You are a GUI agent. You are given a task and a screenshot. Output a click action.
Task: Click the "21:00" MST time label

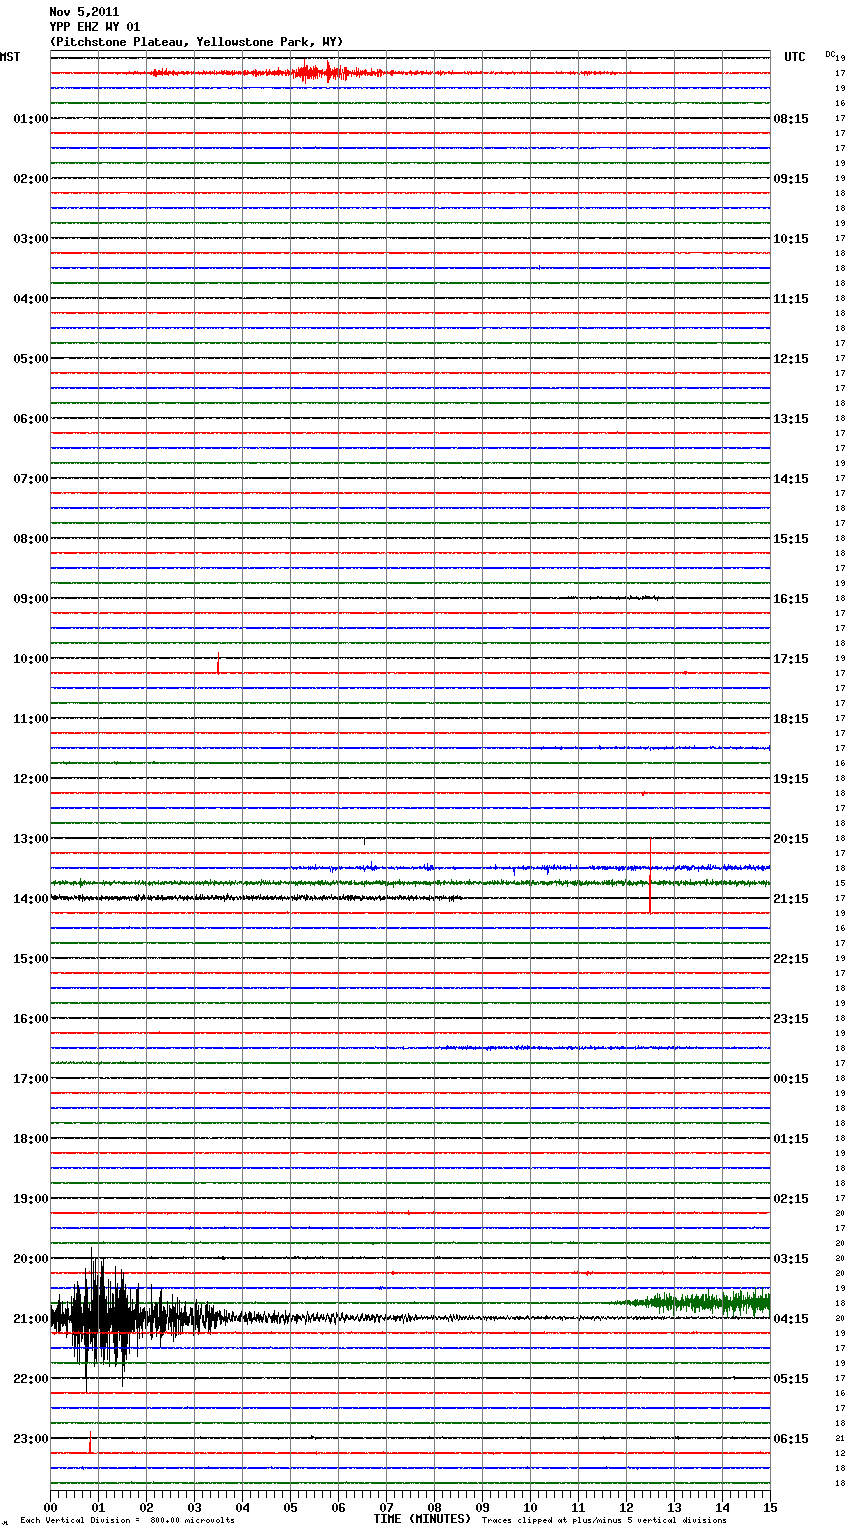pyautogui.click(x=31, y=1319)
